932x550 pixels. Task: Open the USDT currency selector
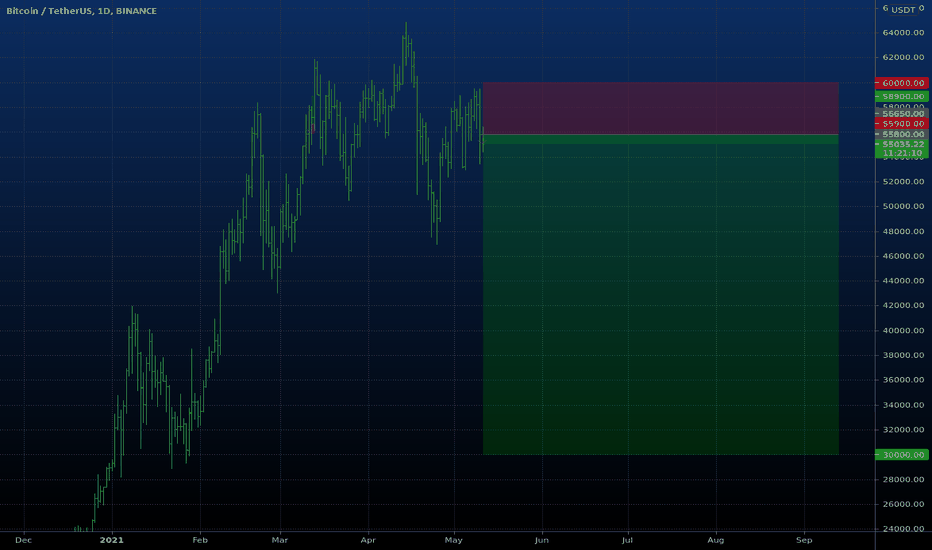pyautogui.click(x=903, y=10)
